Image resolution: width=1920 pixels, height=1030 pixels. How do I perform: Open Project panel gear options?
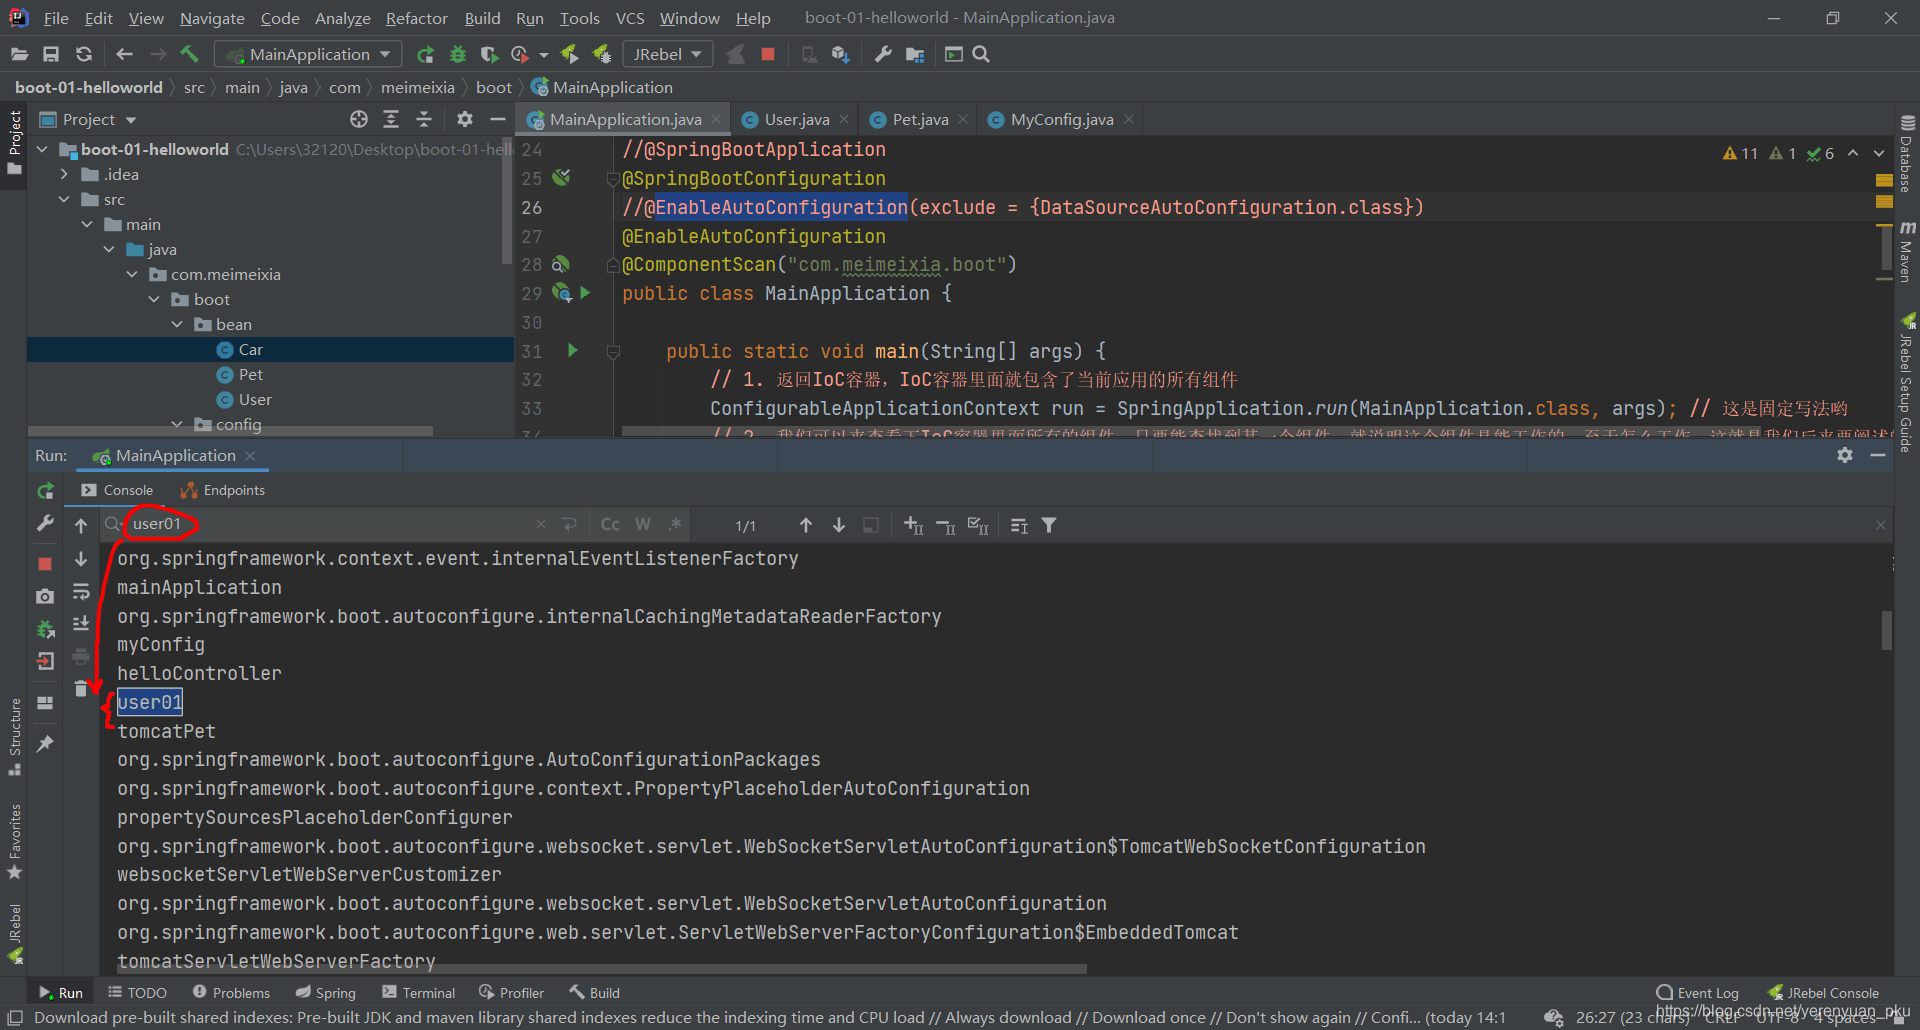465,119
